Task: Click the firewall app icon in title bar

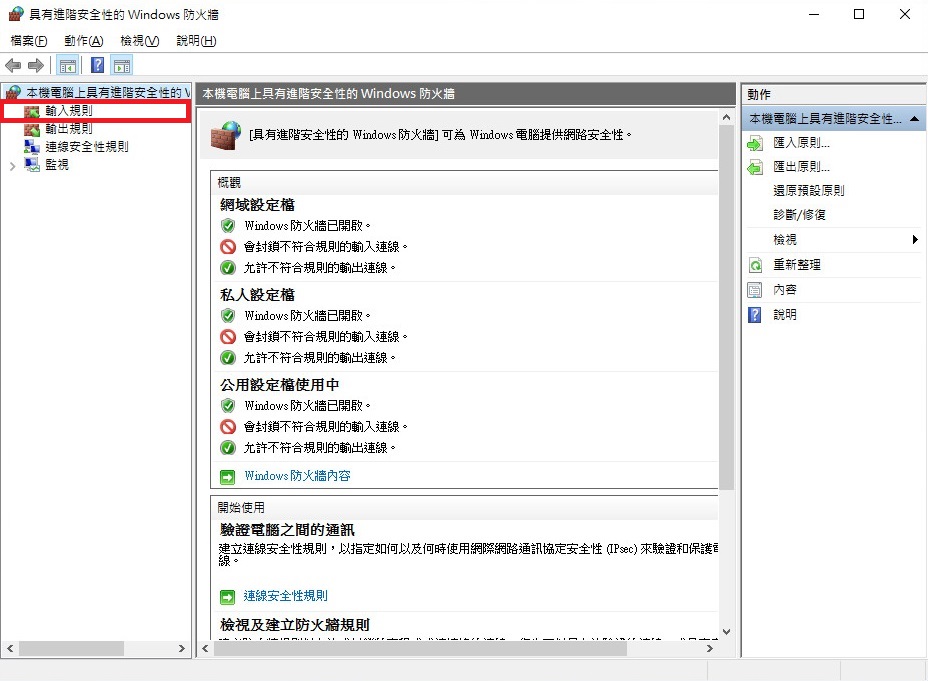Action: coord(16,14)
